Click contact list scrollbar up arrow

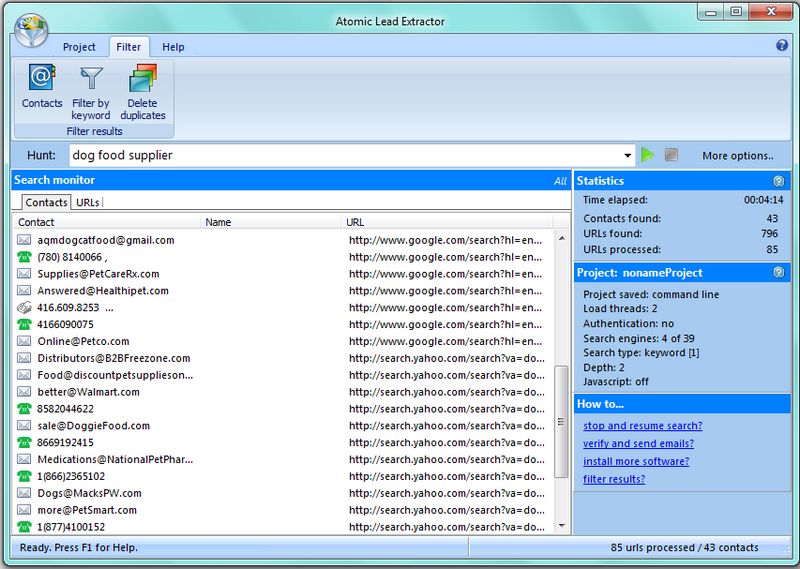(562, 238)
